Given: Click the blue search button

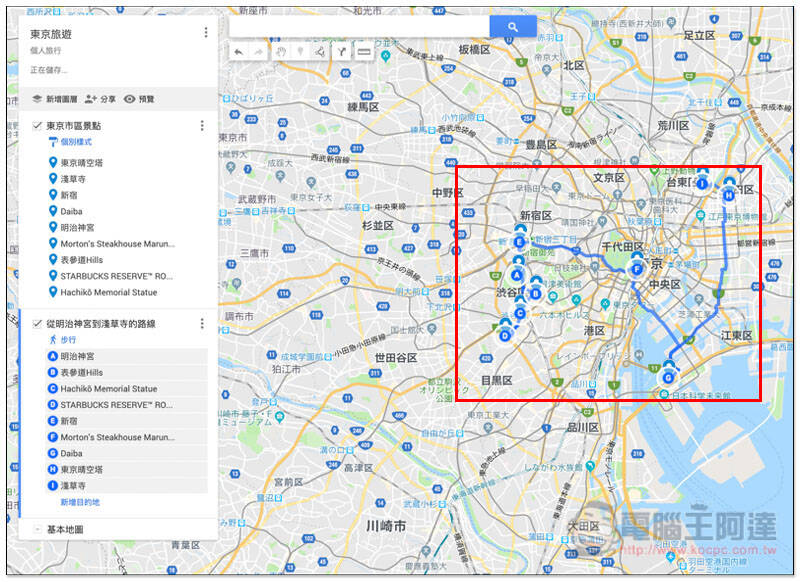Looking at the screenshot, I should (513, 27).
